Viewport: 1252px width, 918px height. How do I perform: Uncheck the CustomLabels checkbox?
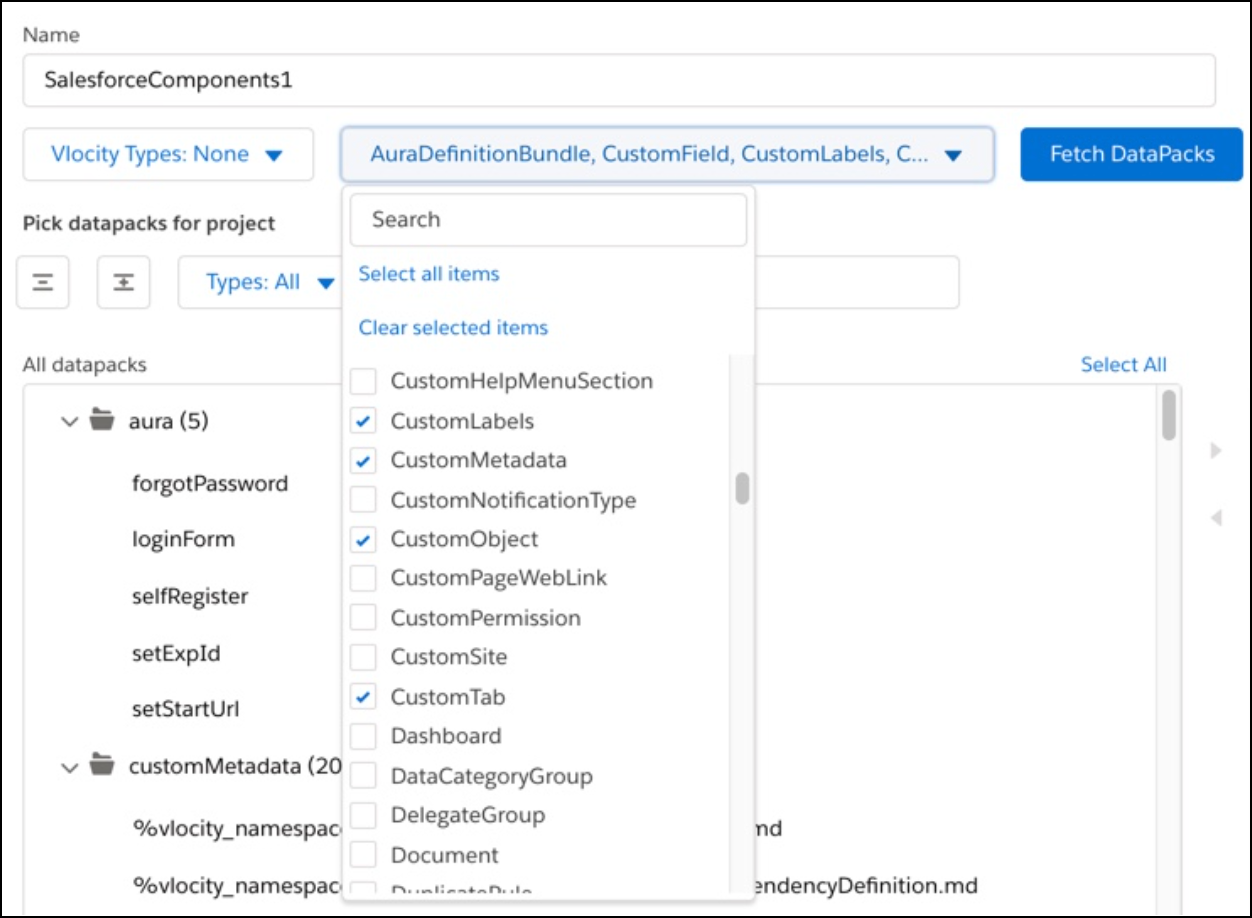(x=364, y=421)
